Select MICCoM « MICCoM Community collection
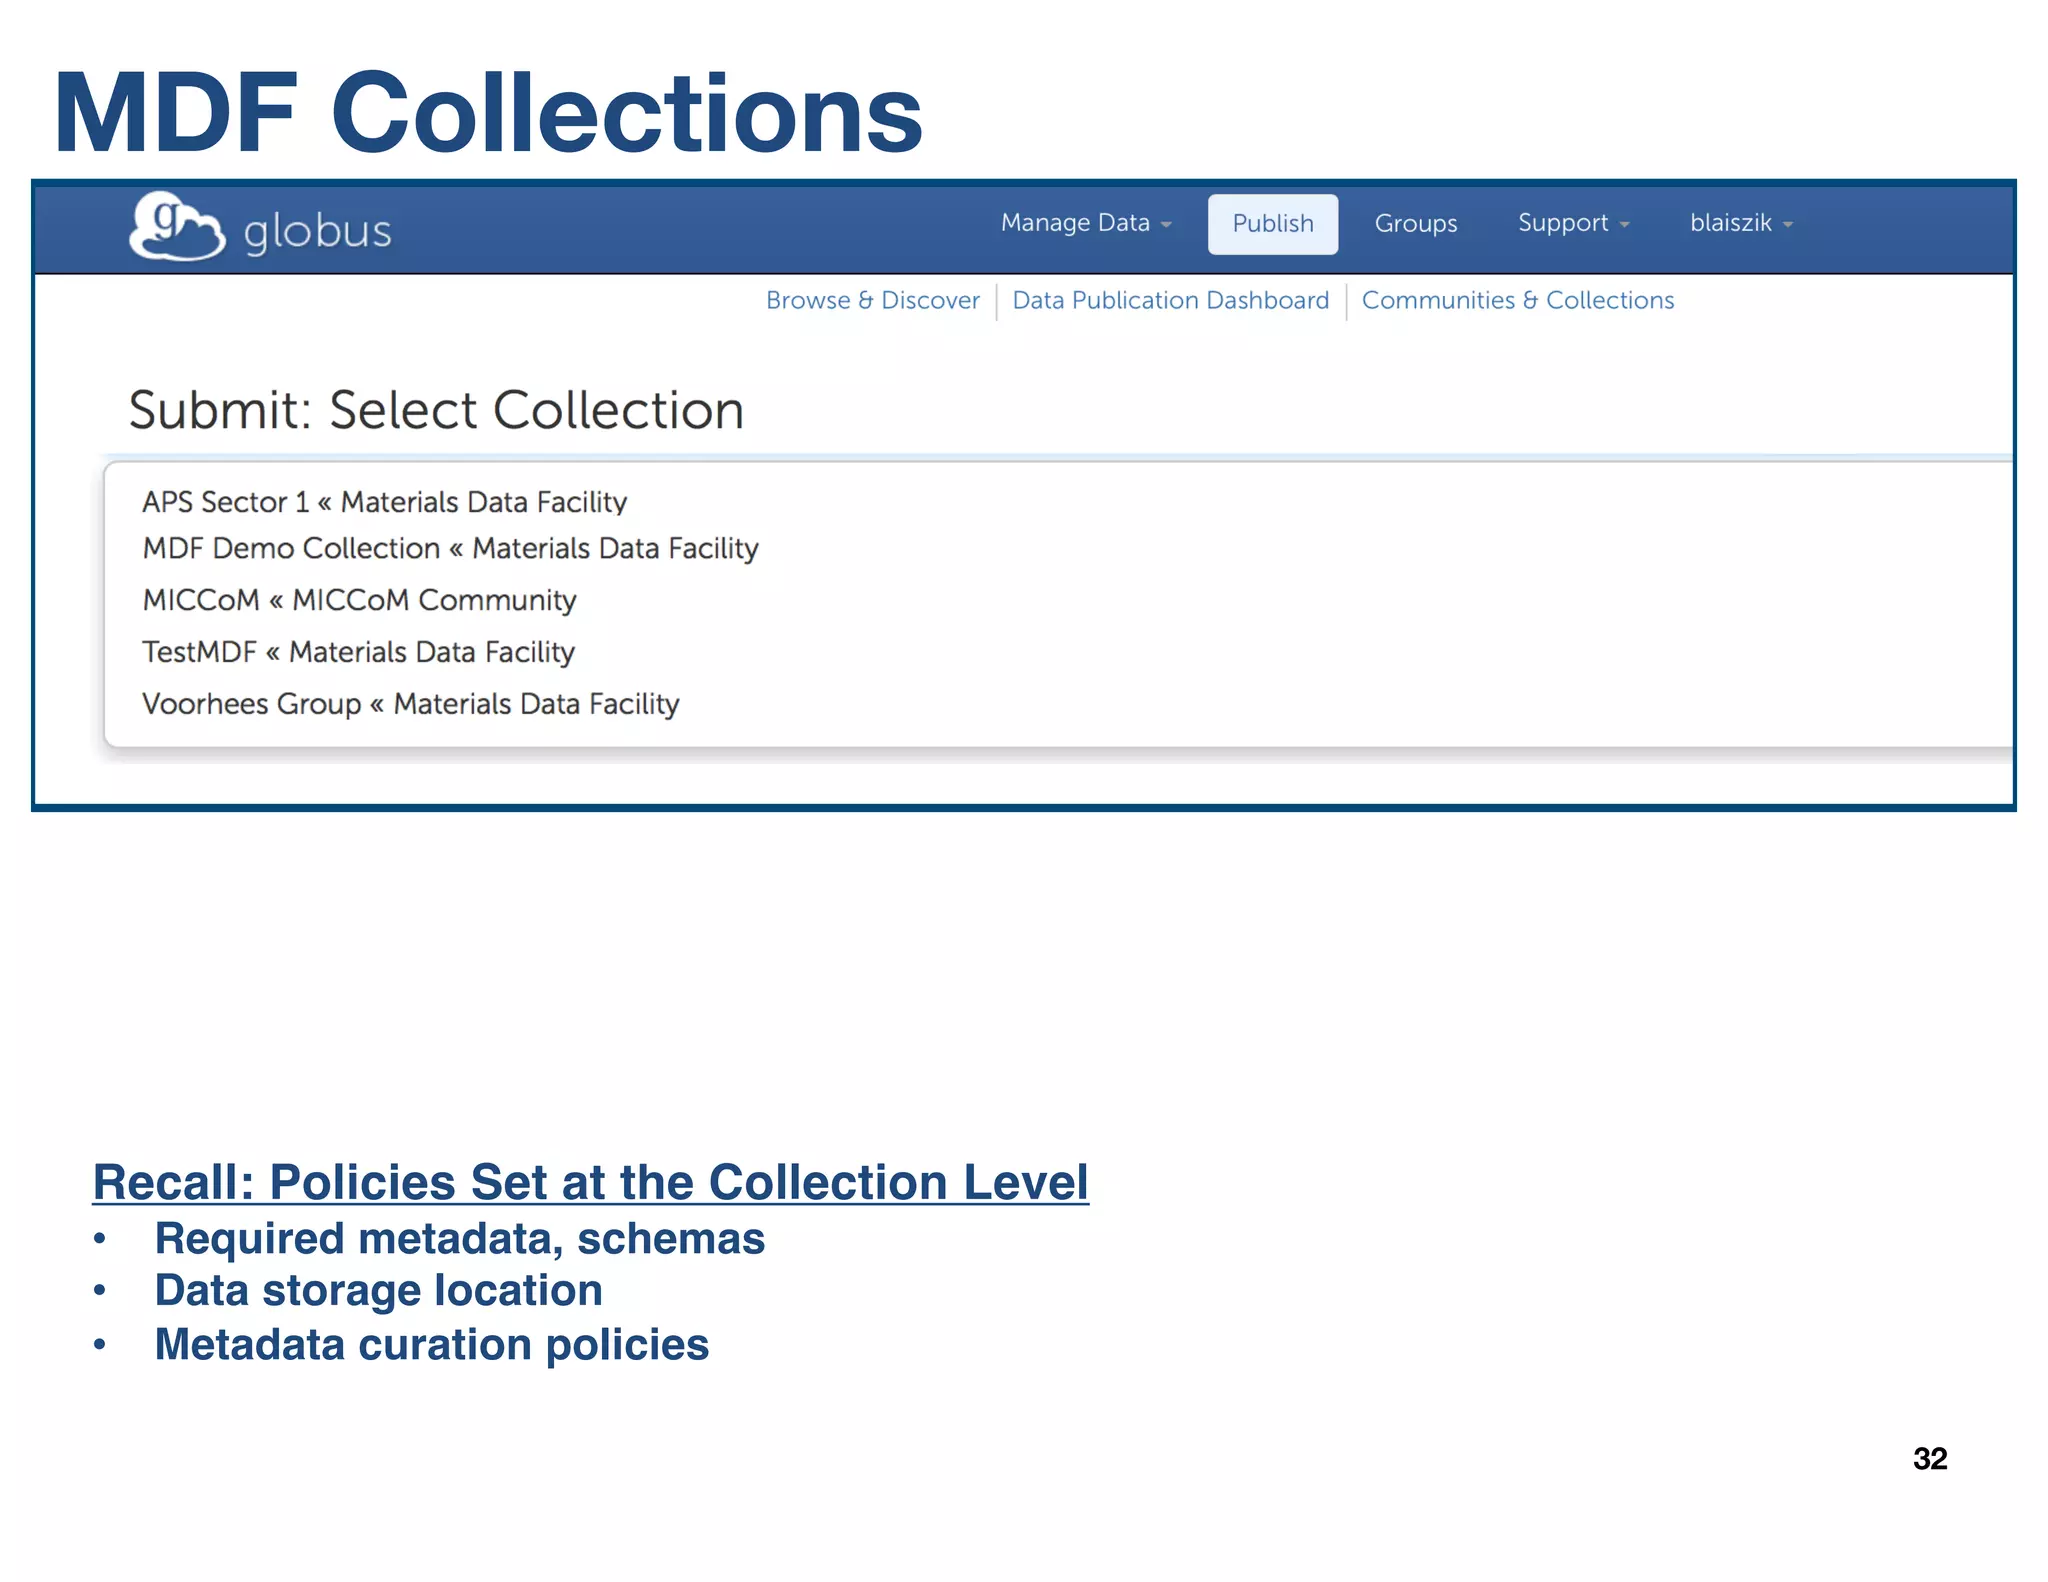This screenshot has width=2048, height=1582. pos(359,600)
